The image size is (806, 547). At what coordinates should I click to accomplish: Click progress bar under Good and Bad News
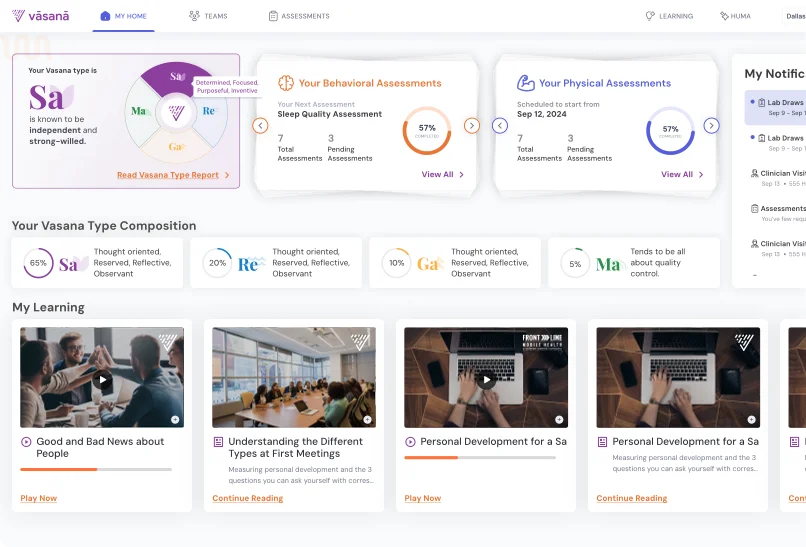click(x=96, y=469)
